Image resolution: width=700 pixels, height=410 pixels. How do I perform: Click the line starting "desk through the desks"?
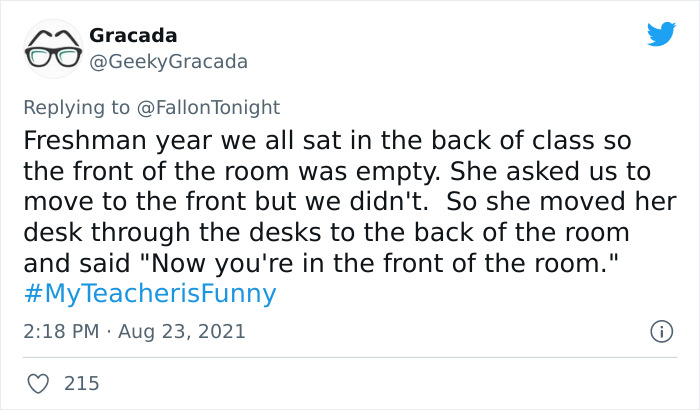point(326,233)
